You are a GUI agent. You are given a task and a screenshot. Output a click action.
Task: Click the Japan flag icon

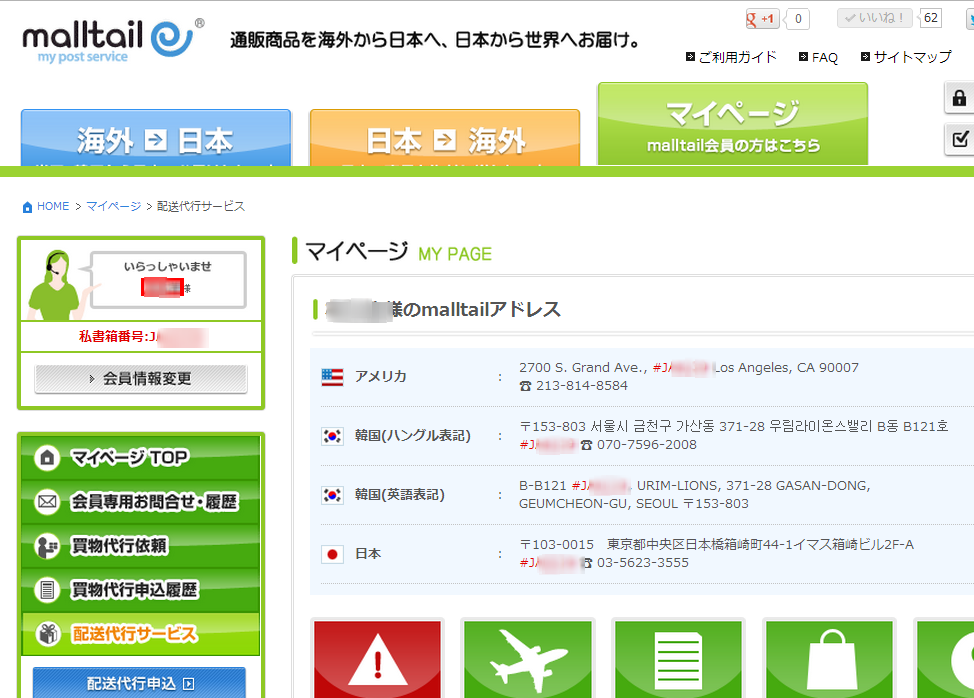coord(332,554)
